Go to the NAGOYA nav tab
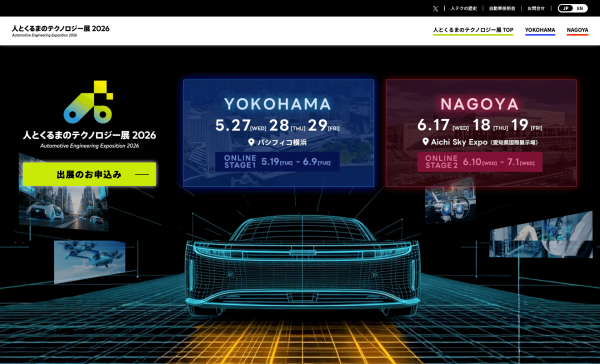 577,30
